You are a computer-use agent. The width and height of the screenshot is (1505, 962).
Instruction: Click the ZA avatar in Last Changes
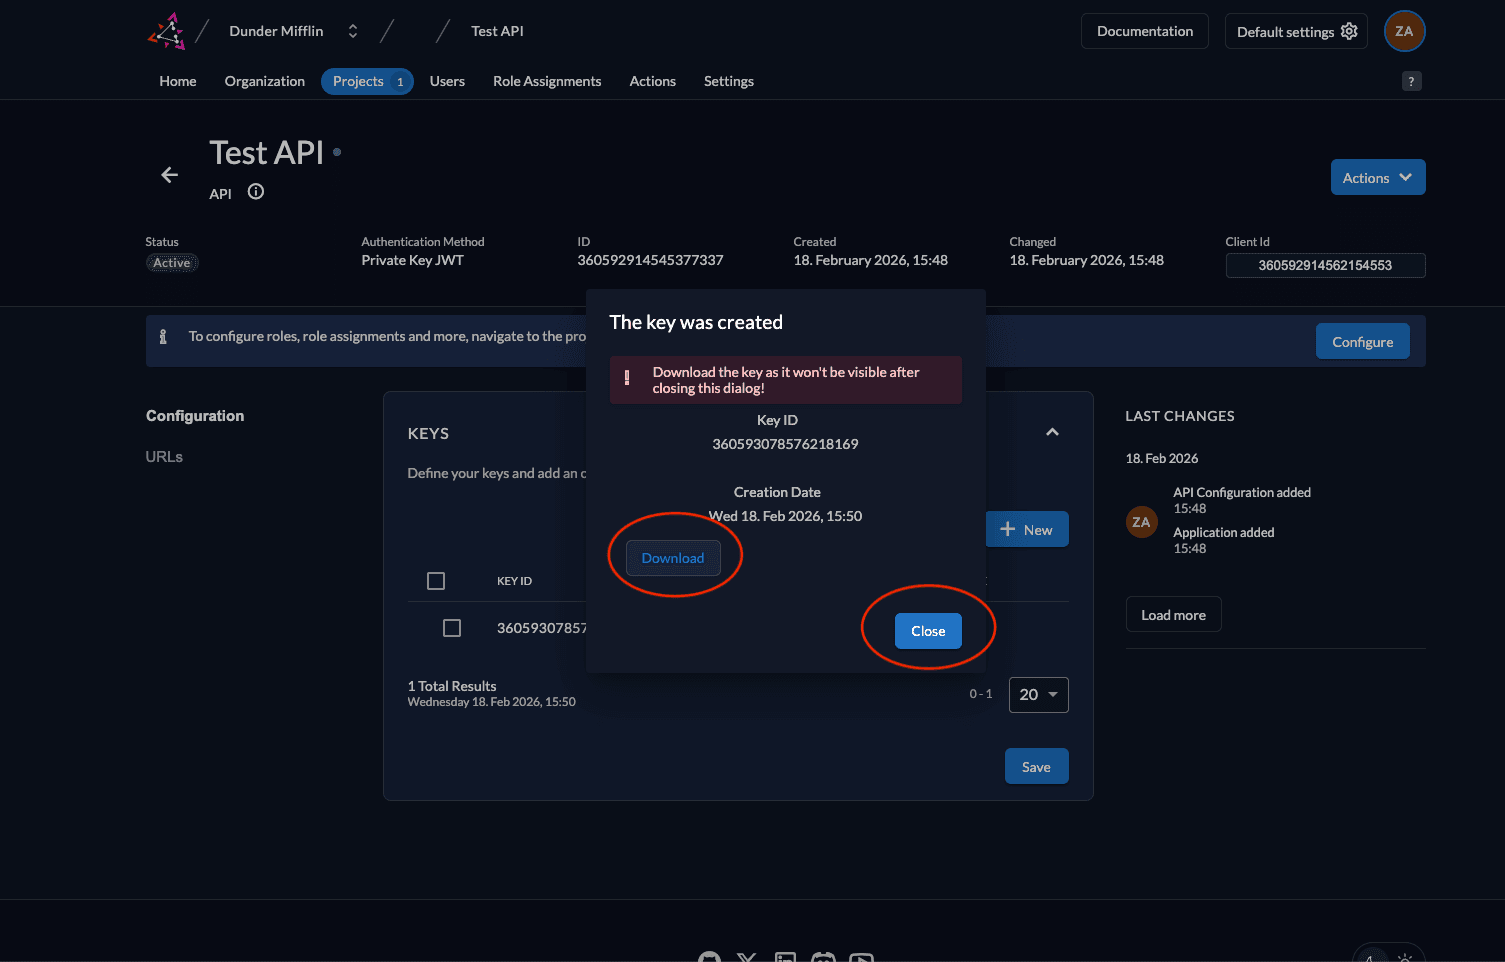click(x=1141, y=522)
